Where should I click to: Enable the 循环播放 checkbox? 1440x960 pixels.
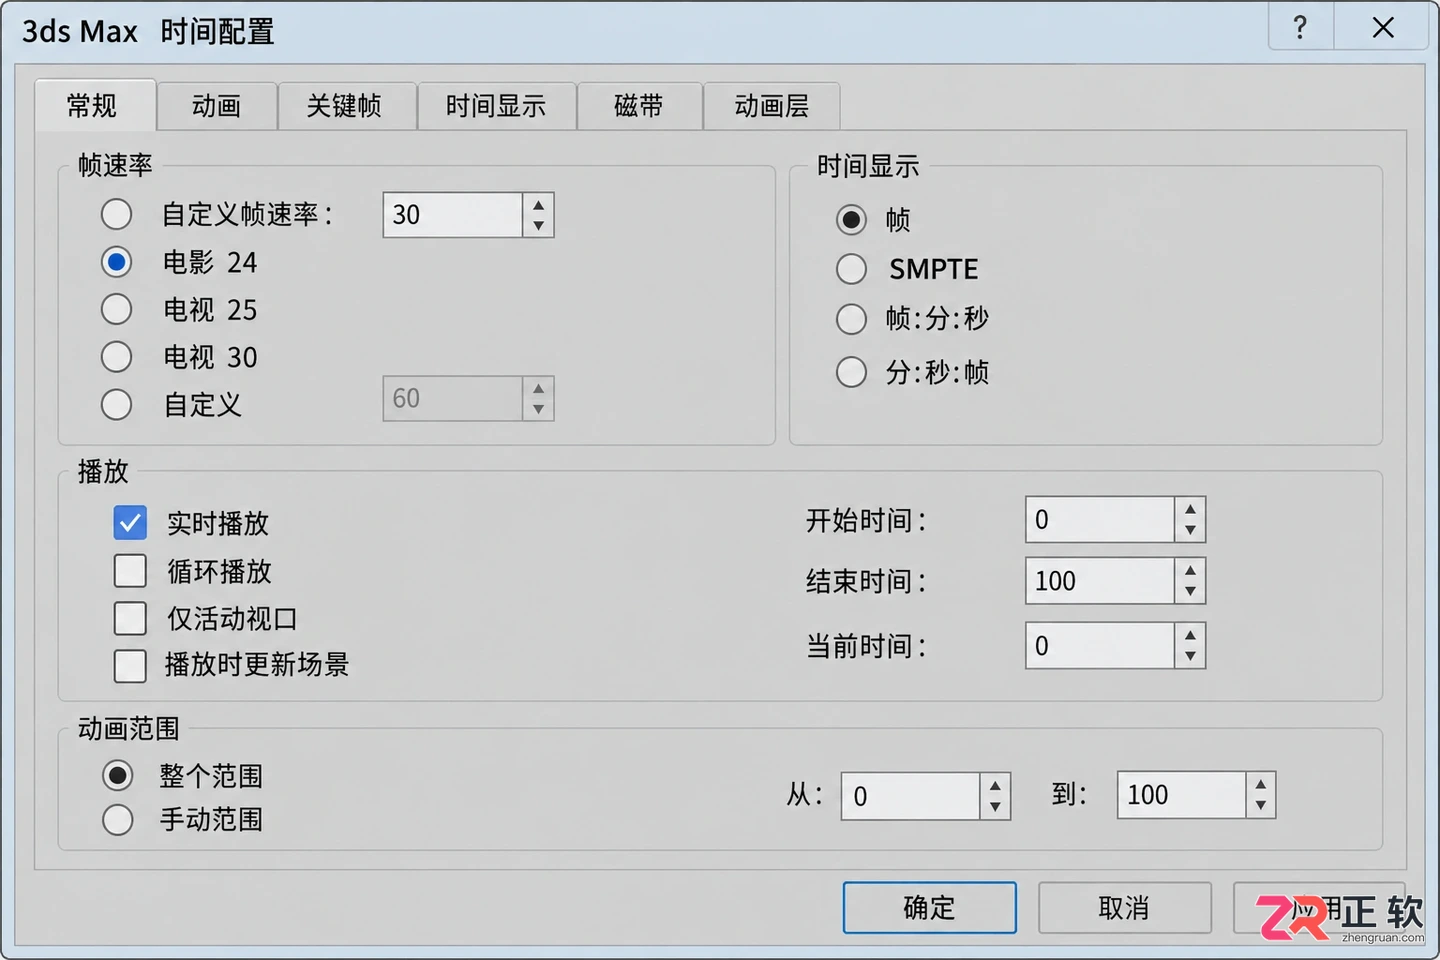(x=130, y=571)
